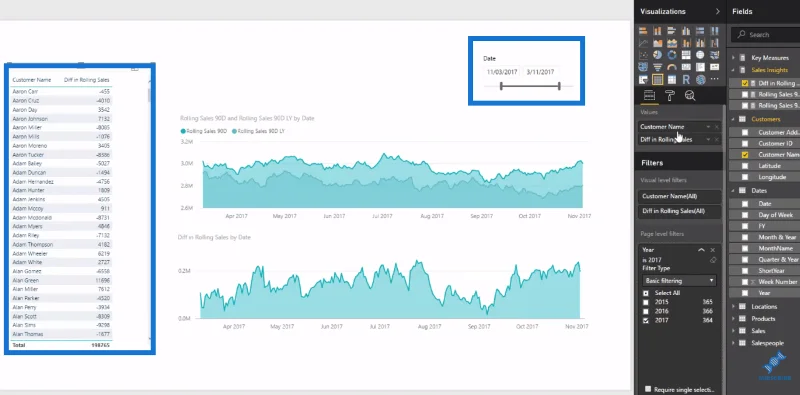Sort by Customer Name column header

pos(32,80)
